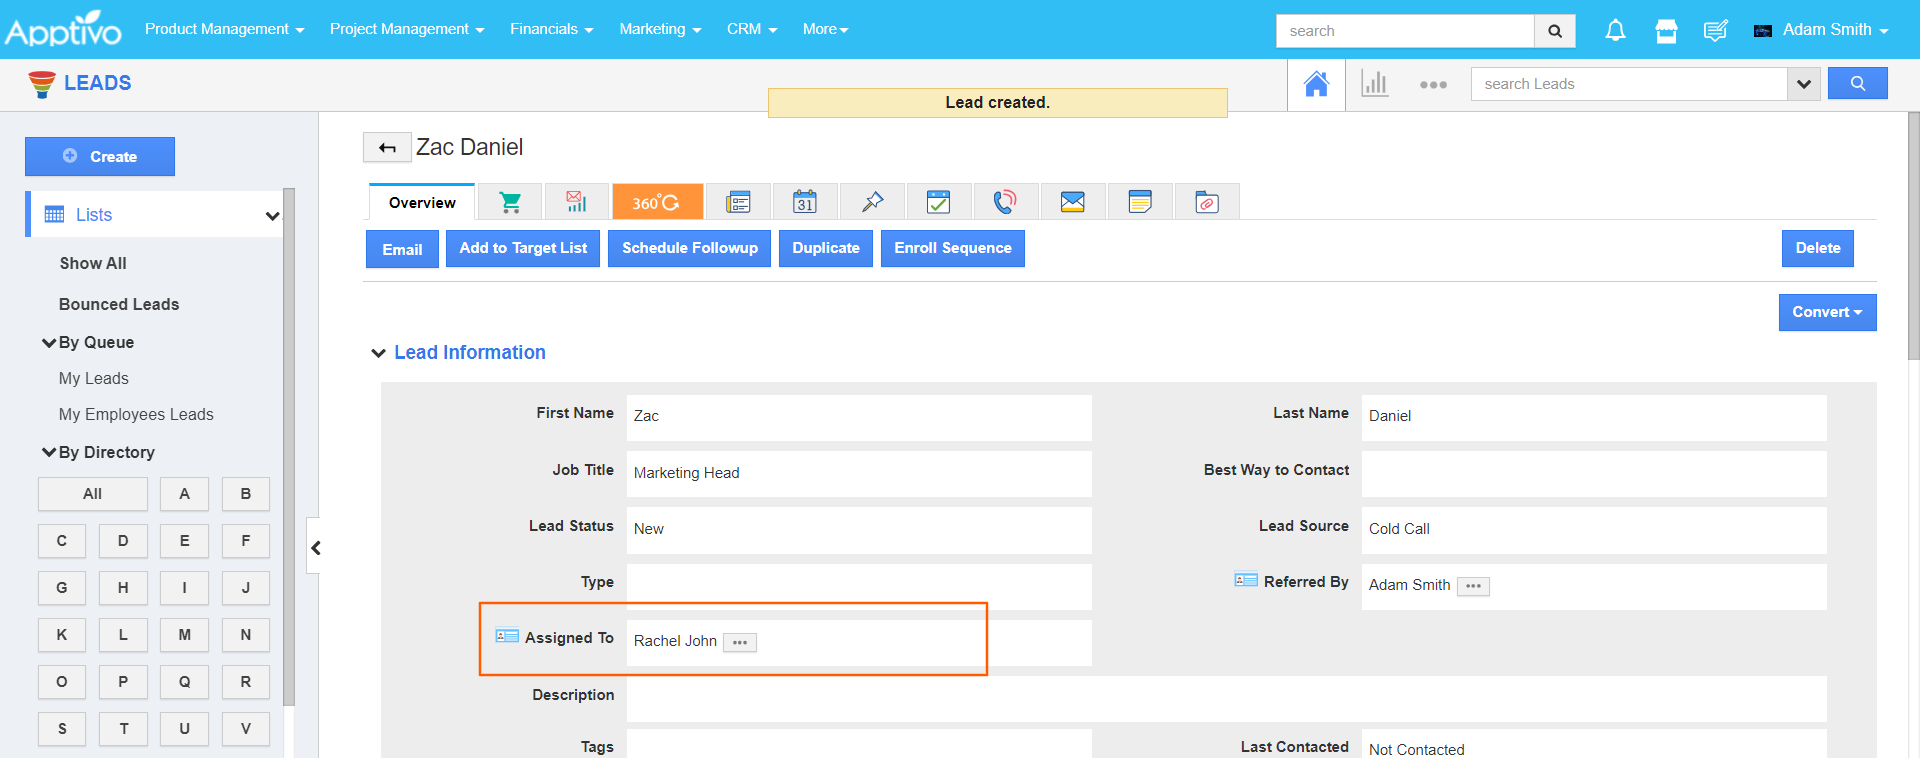Click Add to Target List
This screenshot has height=758, width=1920.
523,248
